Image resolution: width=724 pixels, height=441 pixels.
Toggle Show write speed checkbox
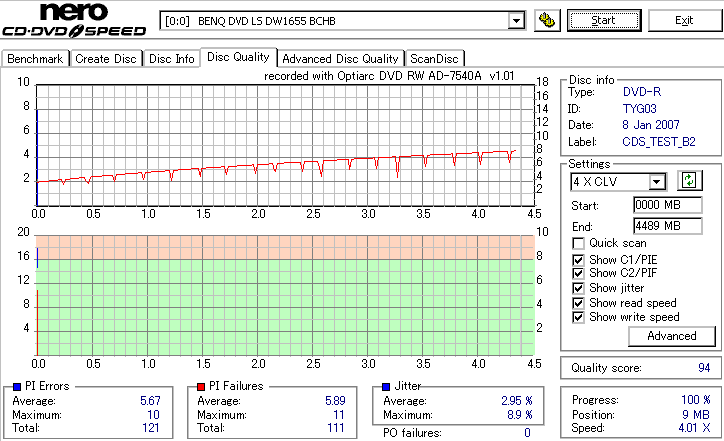coord(578,317)
